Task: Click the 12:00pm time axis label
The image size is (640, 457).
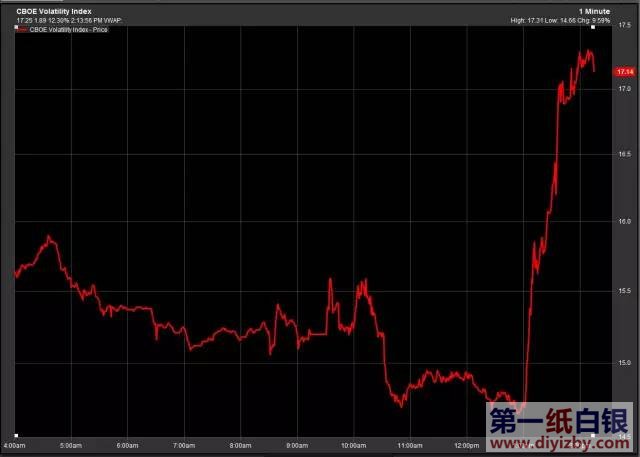Action: pos(466,444)
